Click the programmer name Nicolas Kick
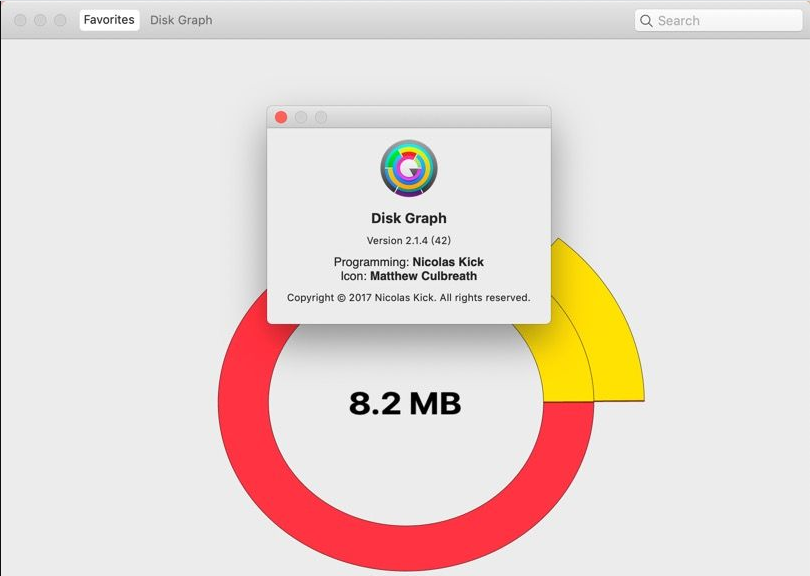This screenshot has width=810, height=576. pos(448,262)
